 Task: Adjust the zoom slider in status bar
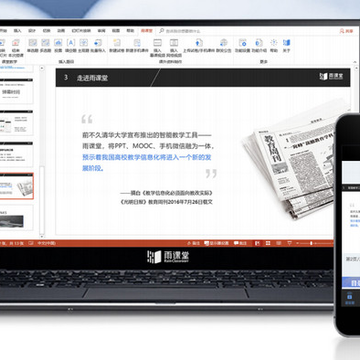tap(312, 243)
